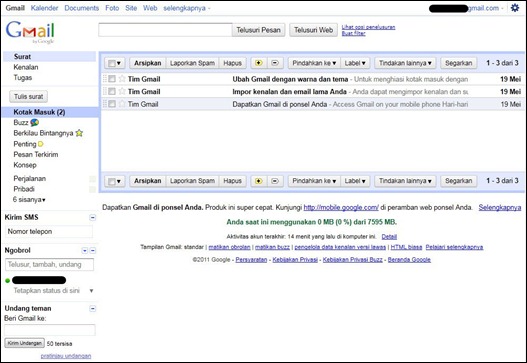Open Documents from the top bar
Screen dimensions: 527x363
click(x=82, y=8)
